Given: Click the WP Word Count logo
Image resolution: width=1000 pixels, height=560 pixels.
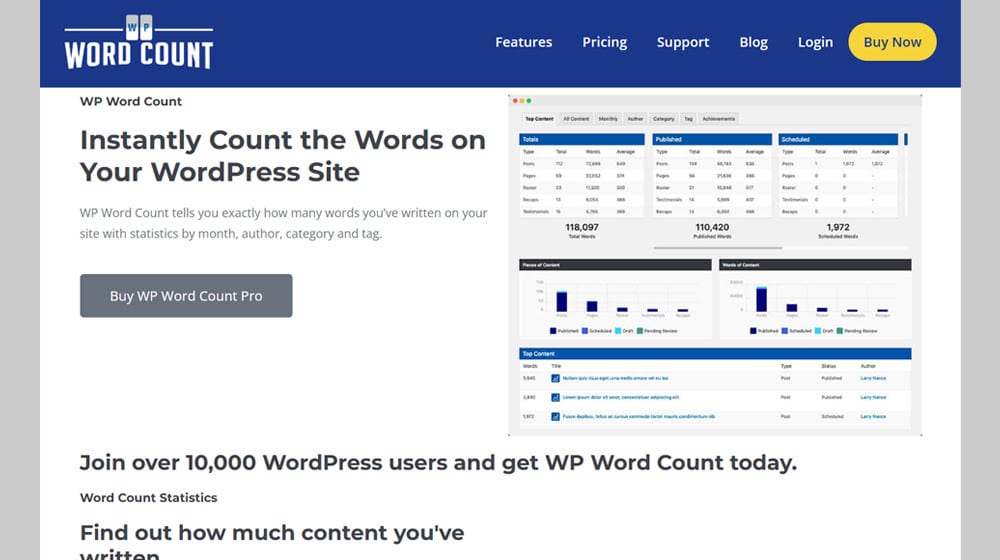Looking at the screenshot, I should (x=139, y=43).
